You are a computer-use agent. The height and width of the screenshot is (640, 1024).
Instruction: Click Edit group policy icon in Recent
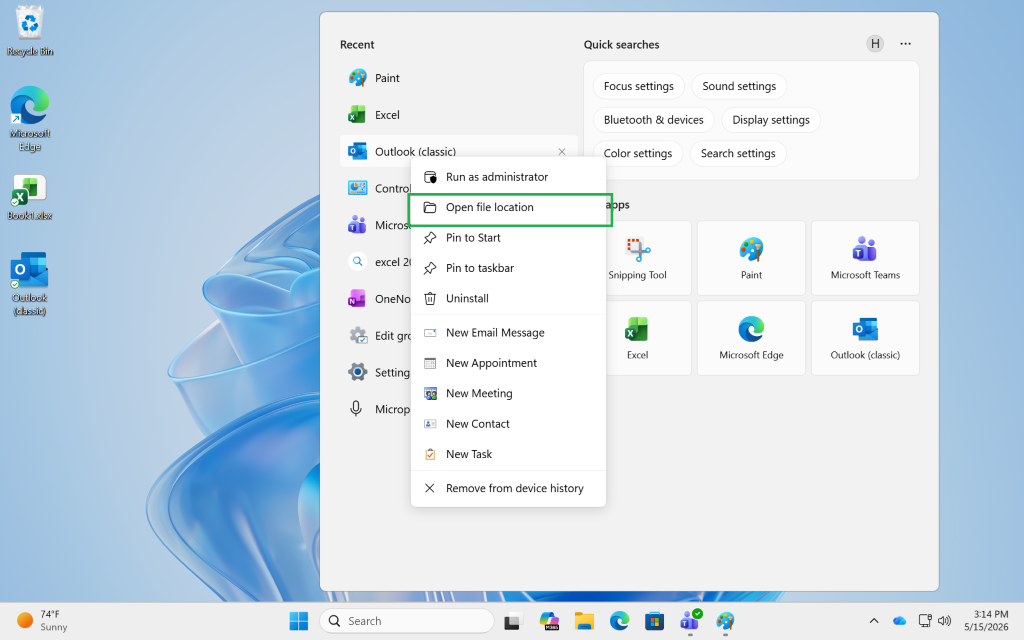click(x=358, y=336)
